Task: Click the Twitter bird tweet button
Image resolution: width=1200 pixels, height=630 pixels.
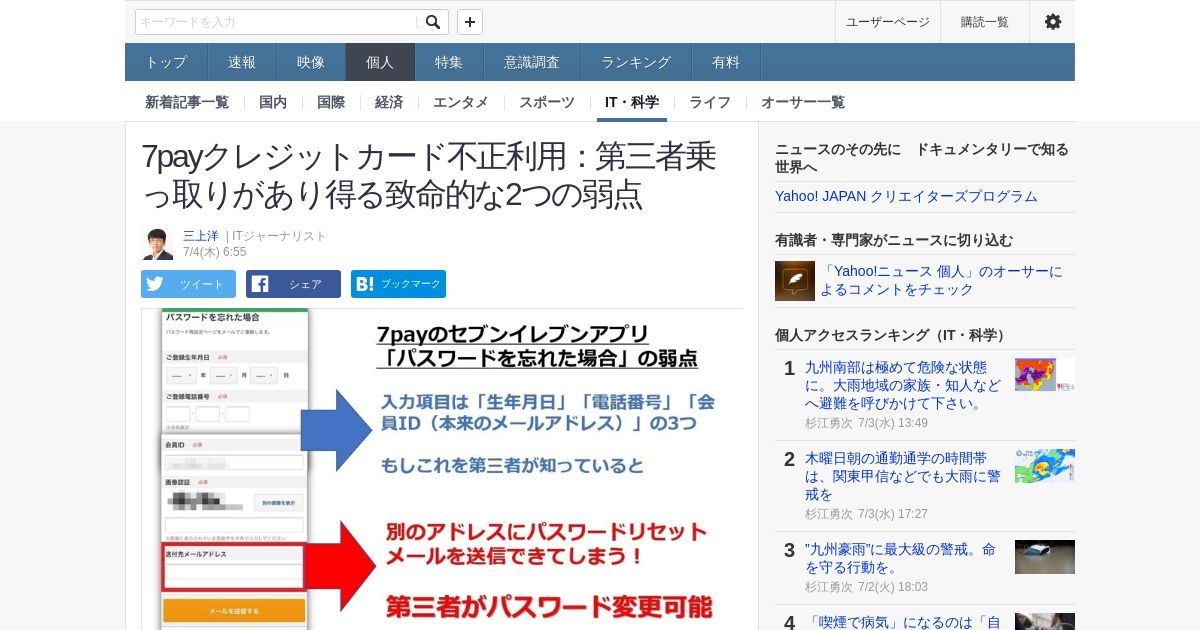Action: click(x=188, y=284)
